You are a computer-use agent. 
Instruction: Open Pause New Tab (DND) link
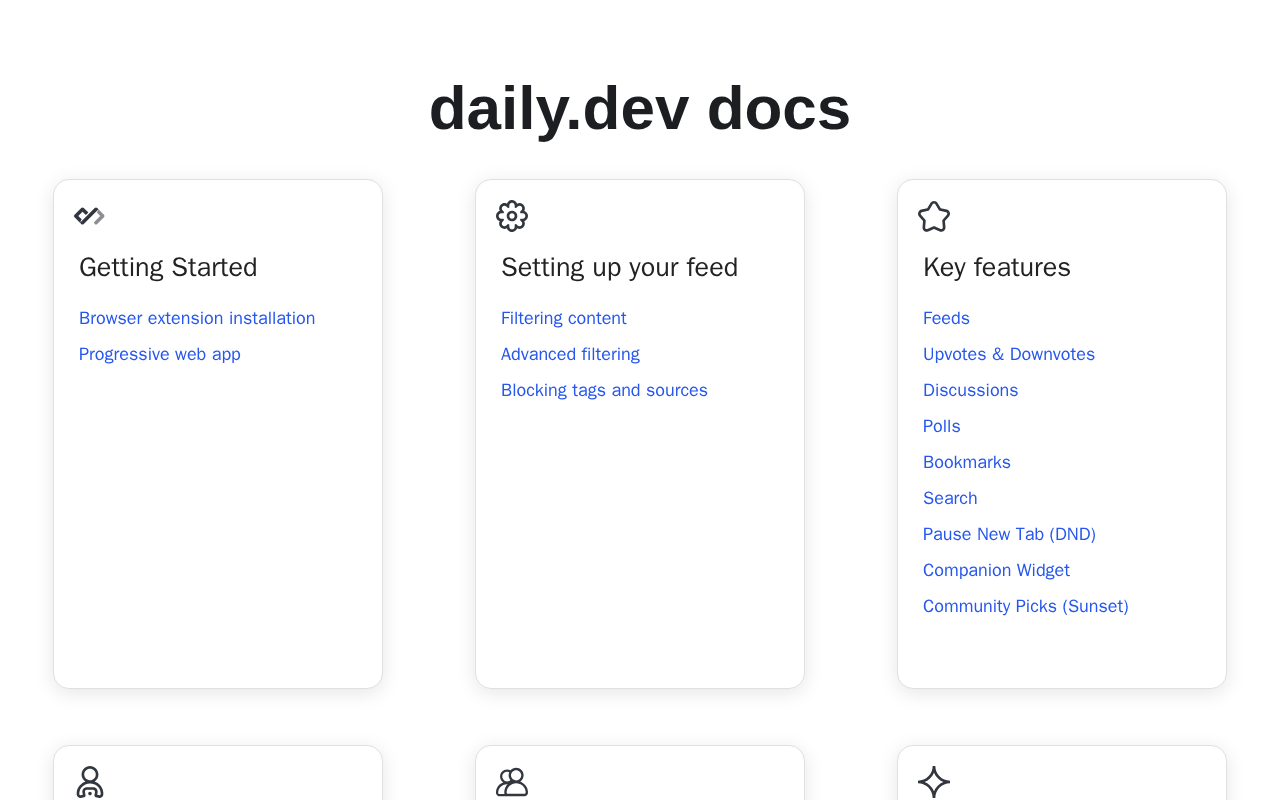1009,534
